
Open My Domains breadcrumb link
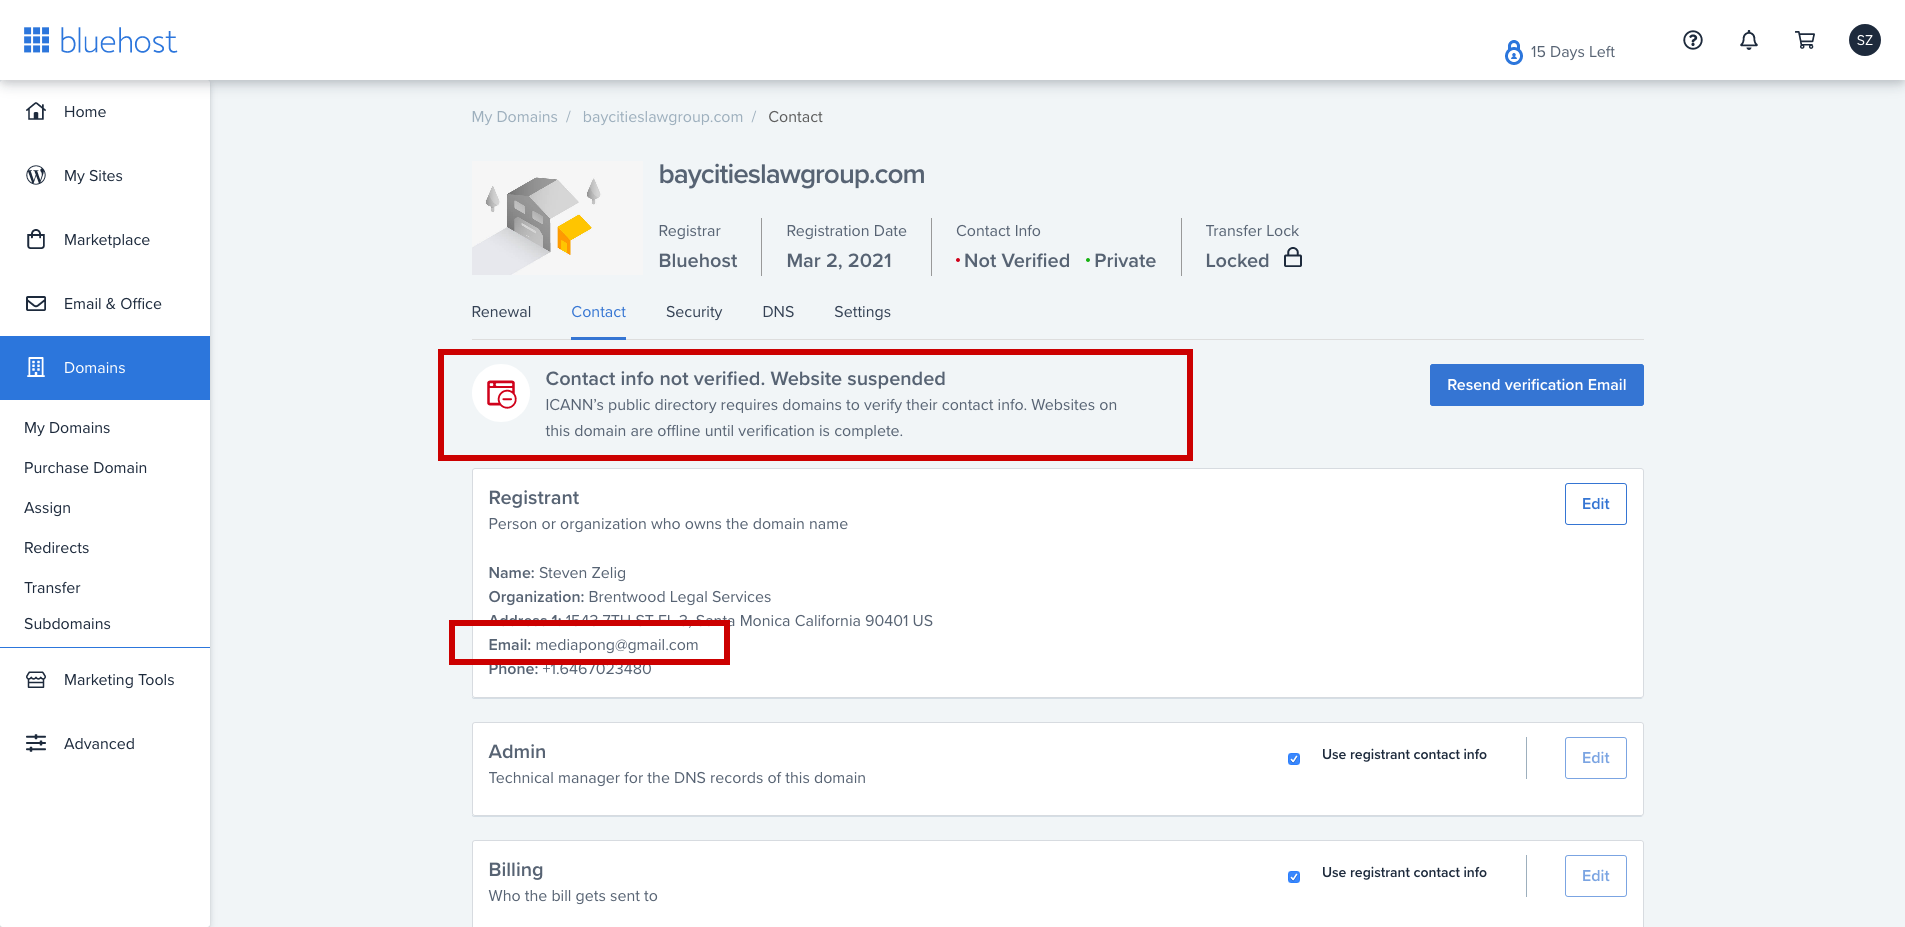[x=514, y=117]
